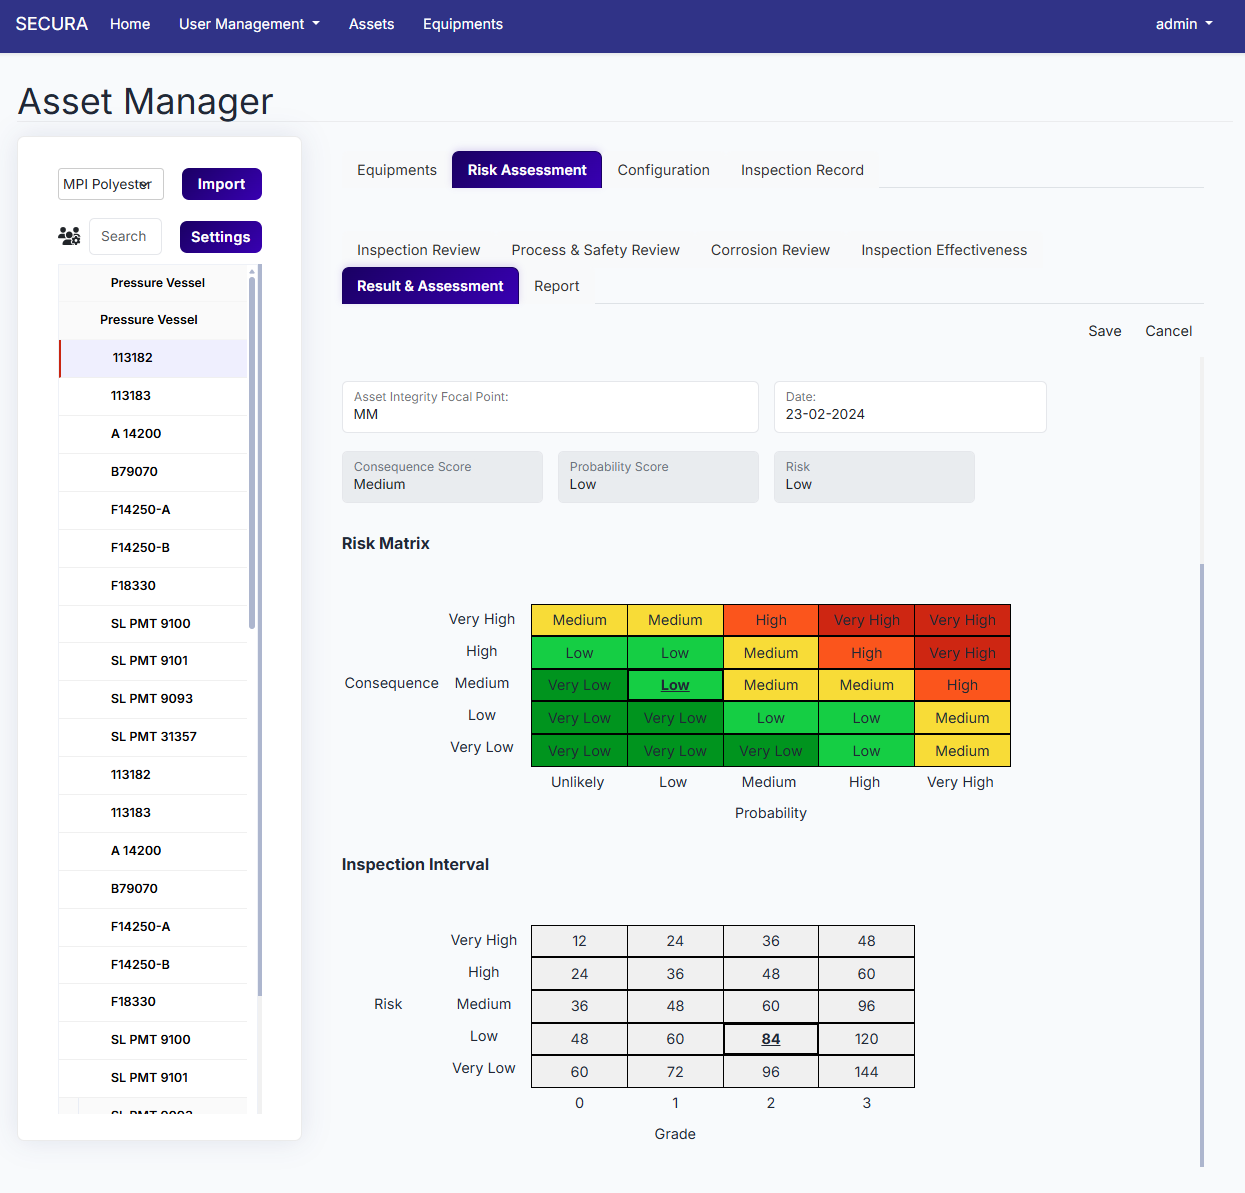Click the 12 cell in the interval table
This screenshot has width=1245, height=1193.
[580, 941]
